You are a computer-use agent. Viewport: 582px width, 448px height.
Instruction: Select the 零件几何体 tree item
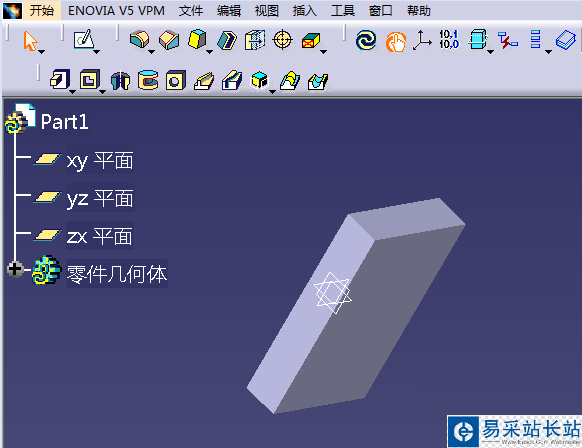tap(117, 274)
